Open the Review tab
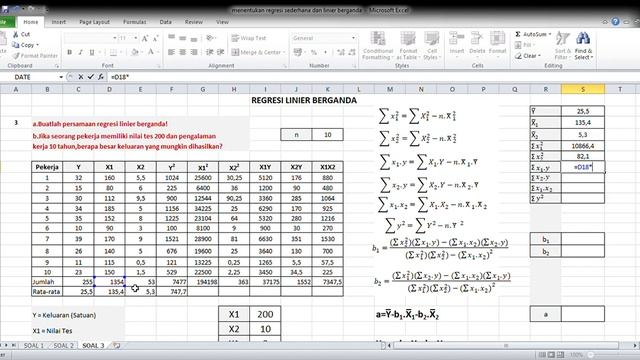This screenshot has width=640, height=360. click(x=193, y=22)
